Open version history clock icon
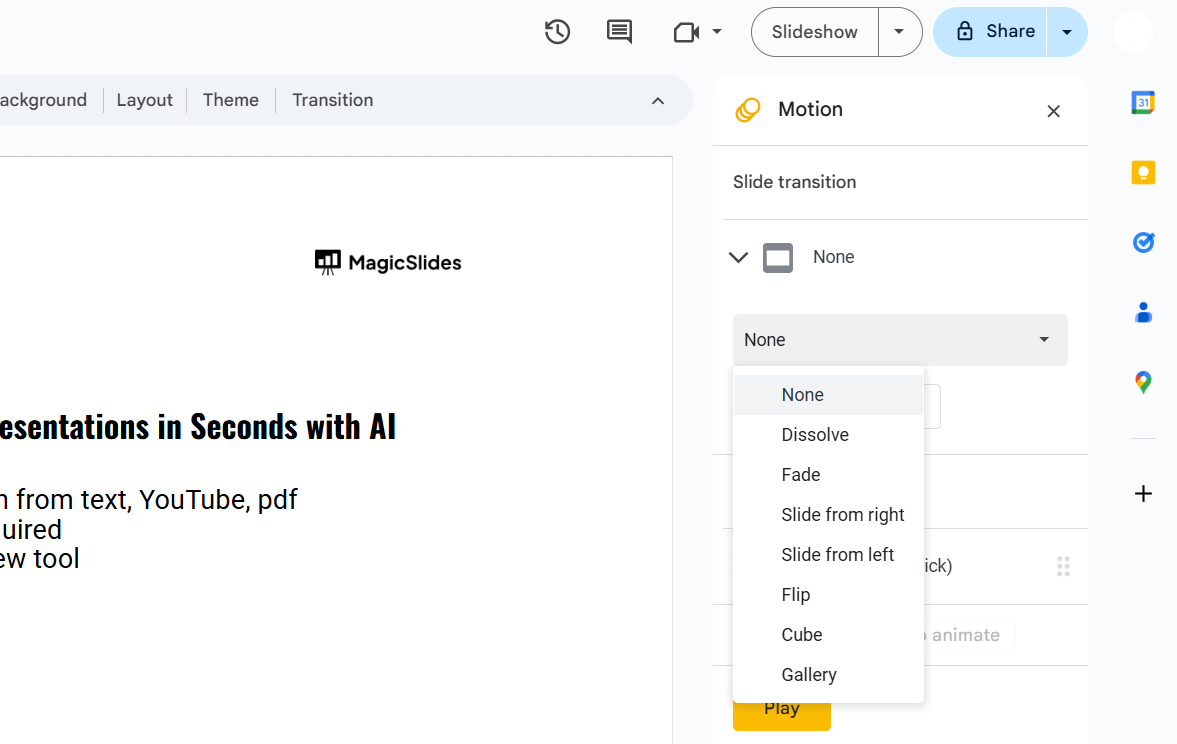Viewport: 1177px width, 744px height. (557, 32)
